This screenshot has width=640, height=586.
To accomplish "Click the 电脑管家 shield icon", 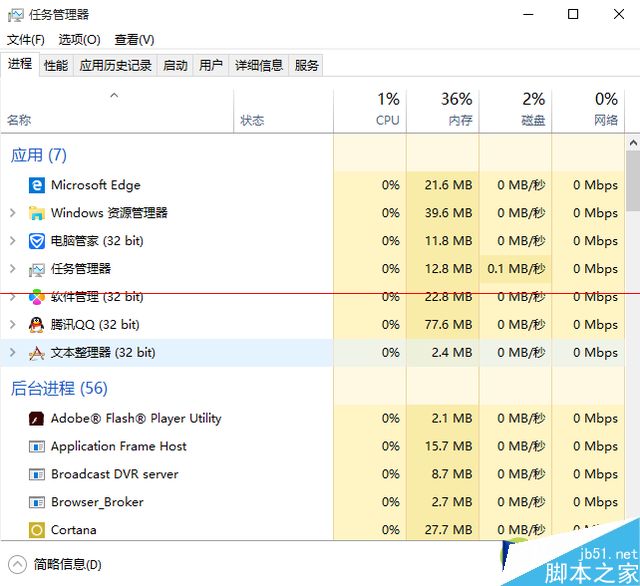I will pyautogui.click(x=37, y=241).
